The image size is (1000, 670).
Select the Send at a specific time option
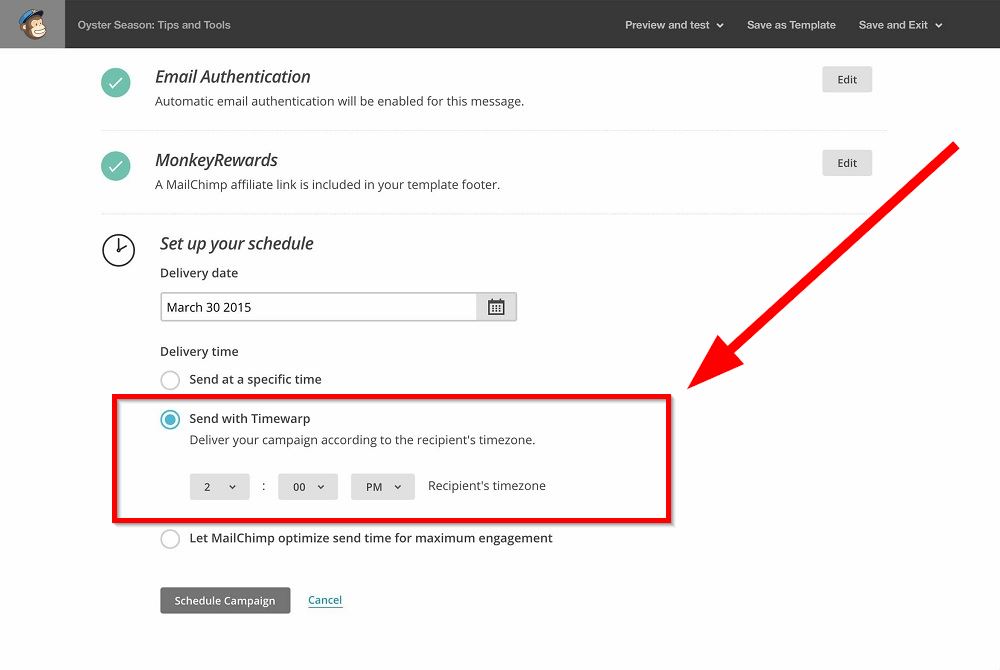(170, 380)
